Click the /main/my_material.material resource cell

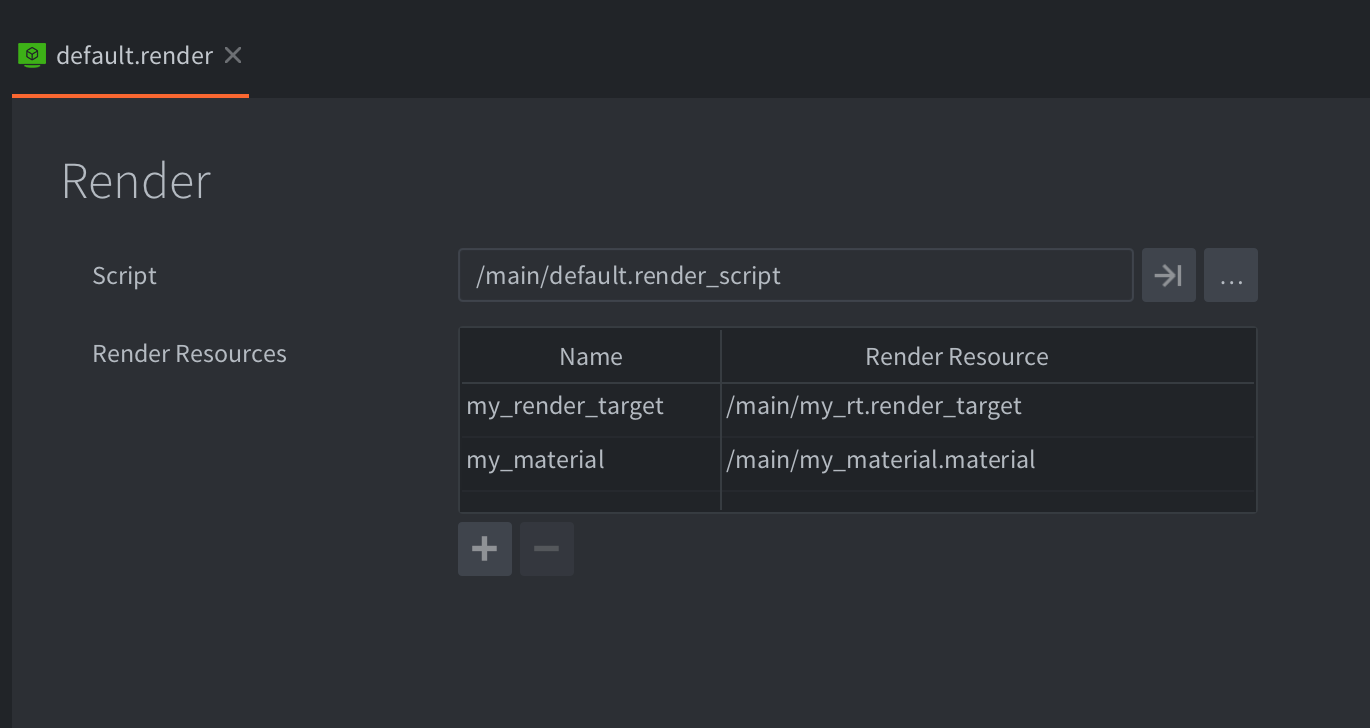click(880, 459)
